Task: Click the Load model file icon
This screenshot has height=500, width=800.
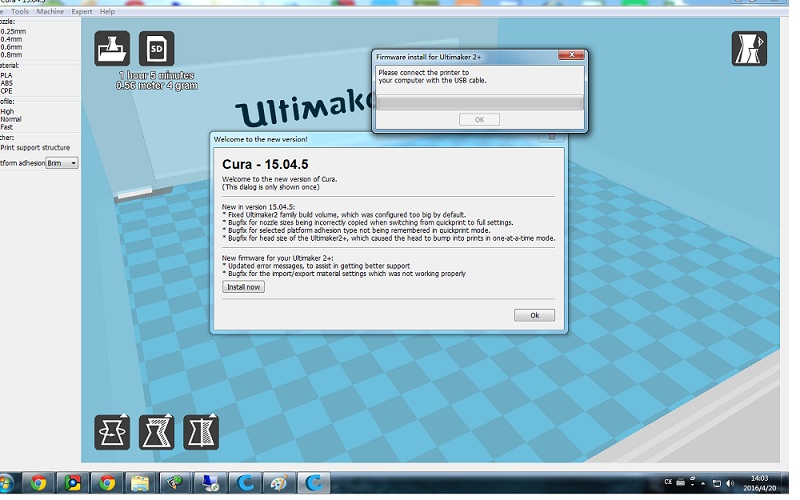Action: click(x=112, y=48)
